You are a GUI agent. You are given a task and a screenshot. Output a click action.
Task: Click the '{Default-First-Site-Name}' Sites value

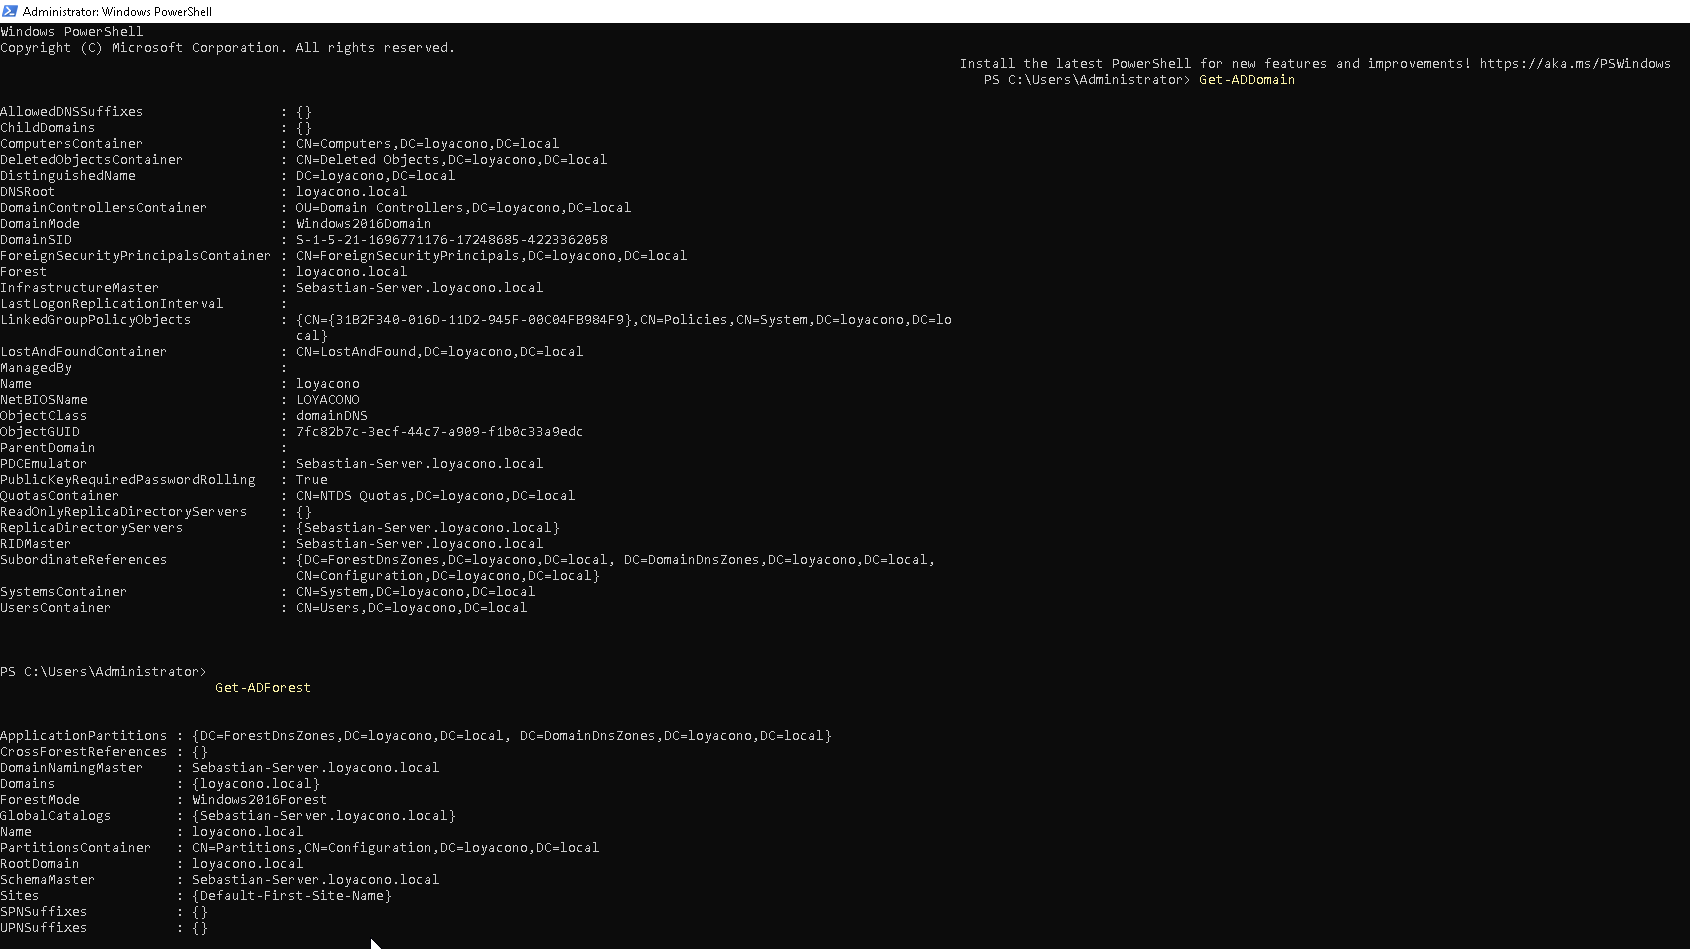click(x=291, y=896)
